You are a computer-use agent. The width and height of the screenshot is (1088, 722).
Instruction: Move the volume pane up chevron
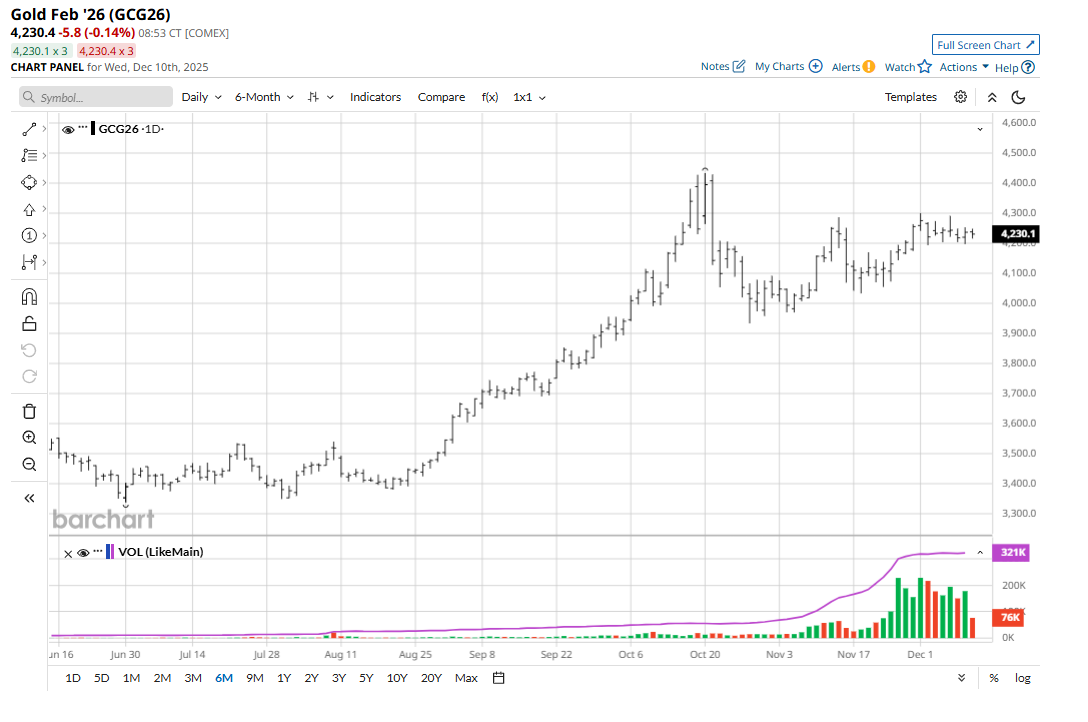pos(980,553)
